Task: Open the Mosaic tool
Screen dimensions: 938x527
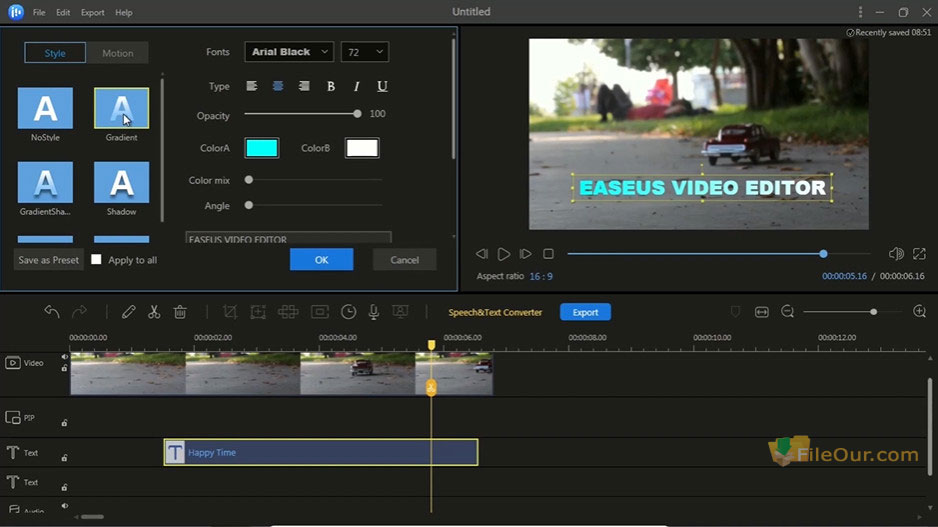Action: (288, 312)
